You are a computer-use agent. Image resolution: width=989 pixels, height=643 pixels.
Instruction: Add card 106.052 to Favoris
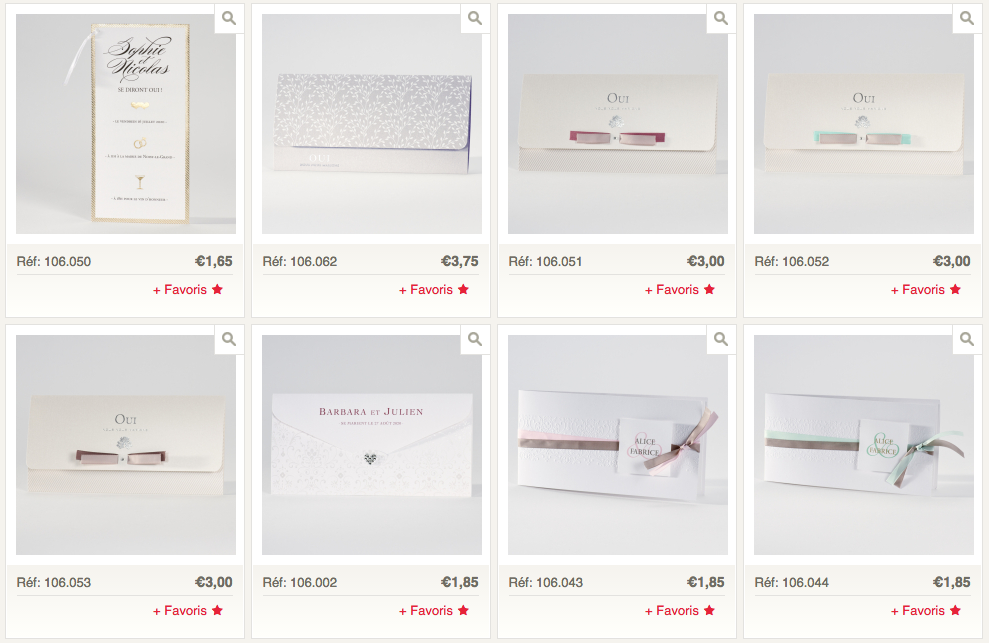pyautogui.click(x=926, y=290)
